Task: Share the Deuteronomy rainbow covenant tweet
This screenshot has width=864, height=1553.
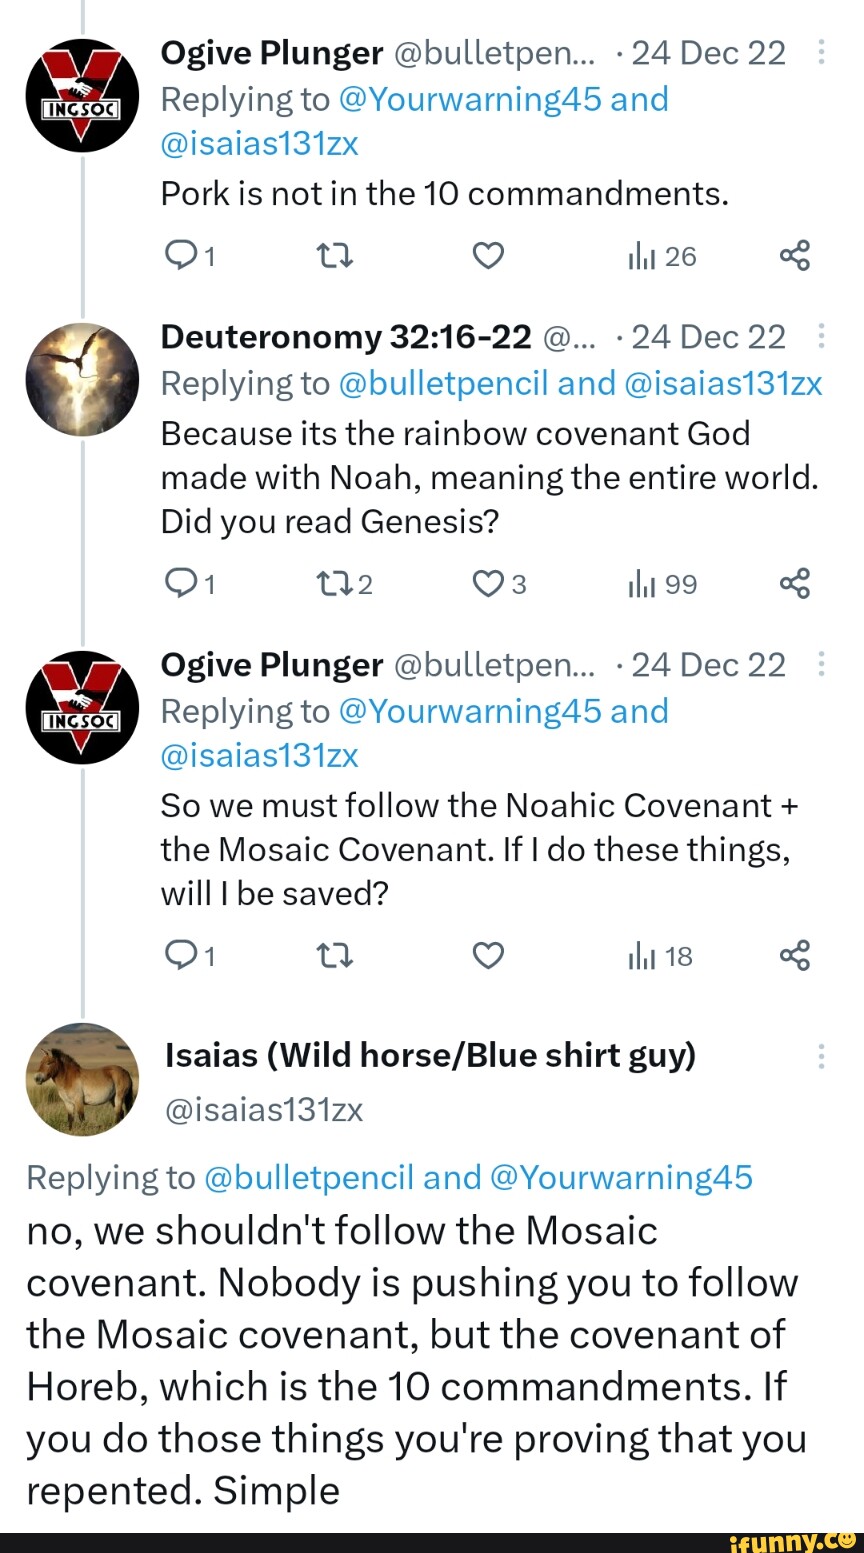Action: click(x=794, y=584)
